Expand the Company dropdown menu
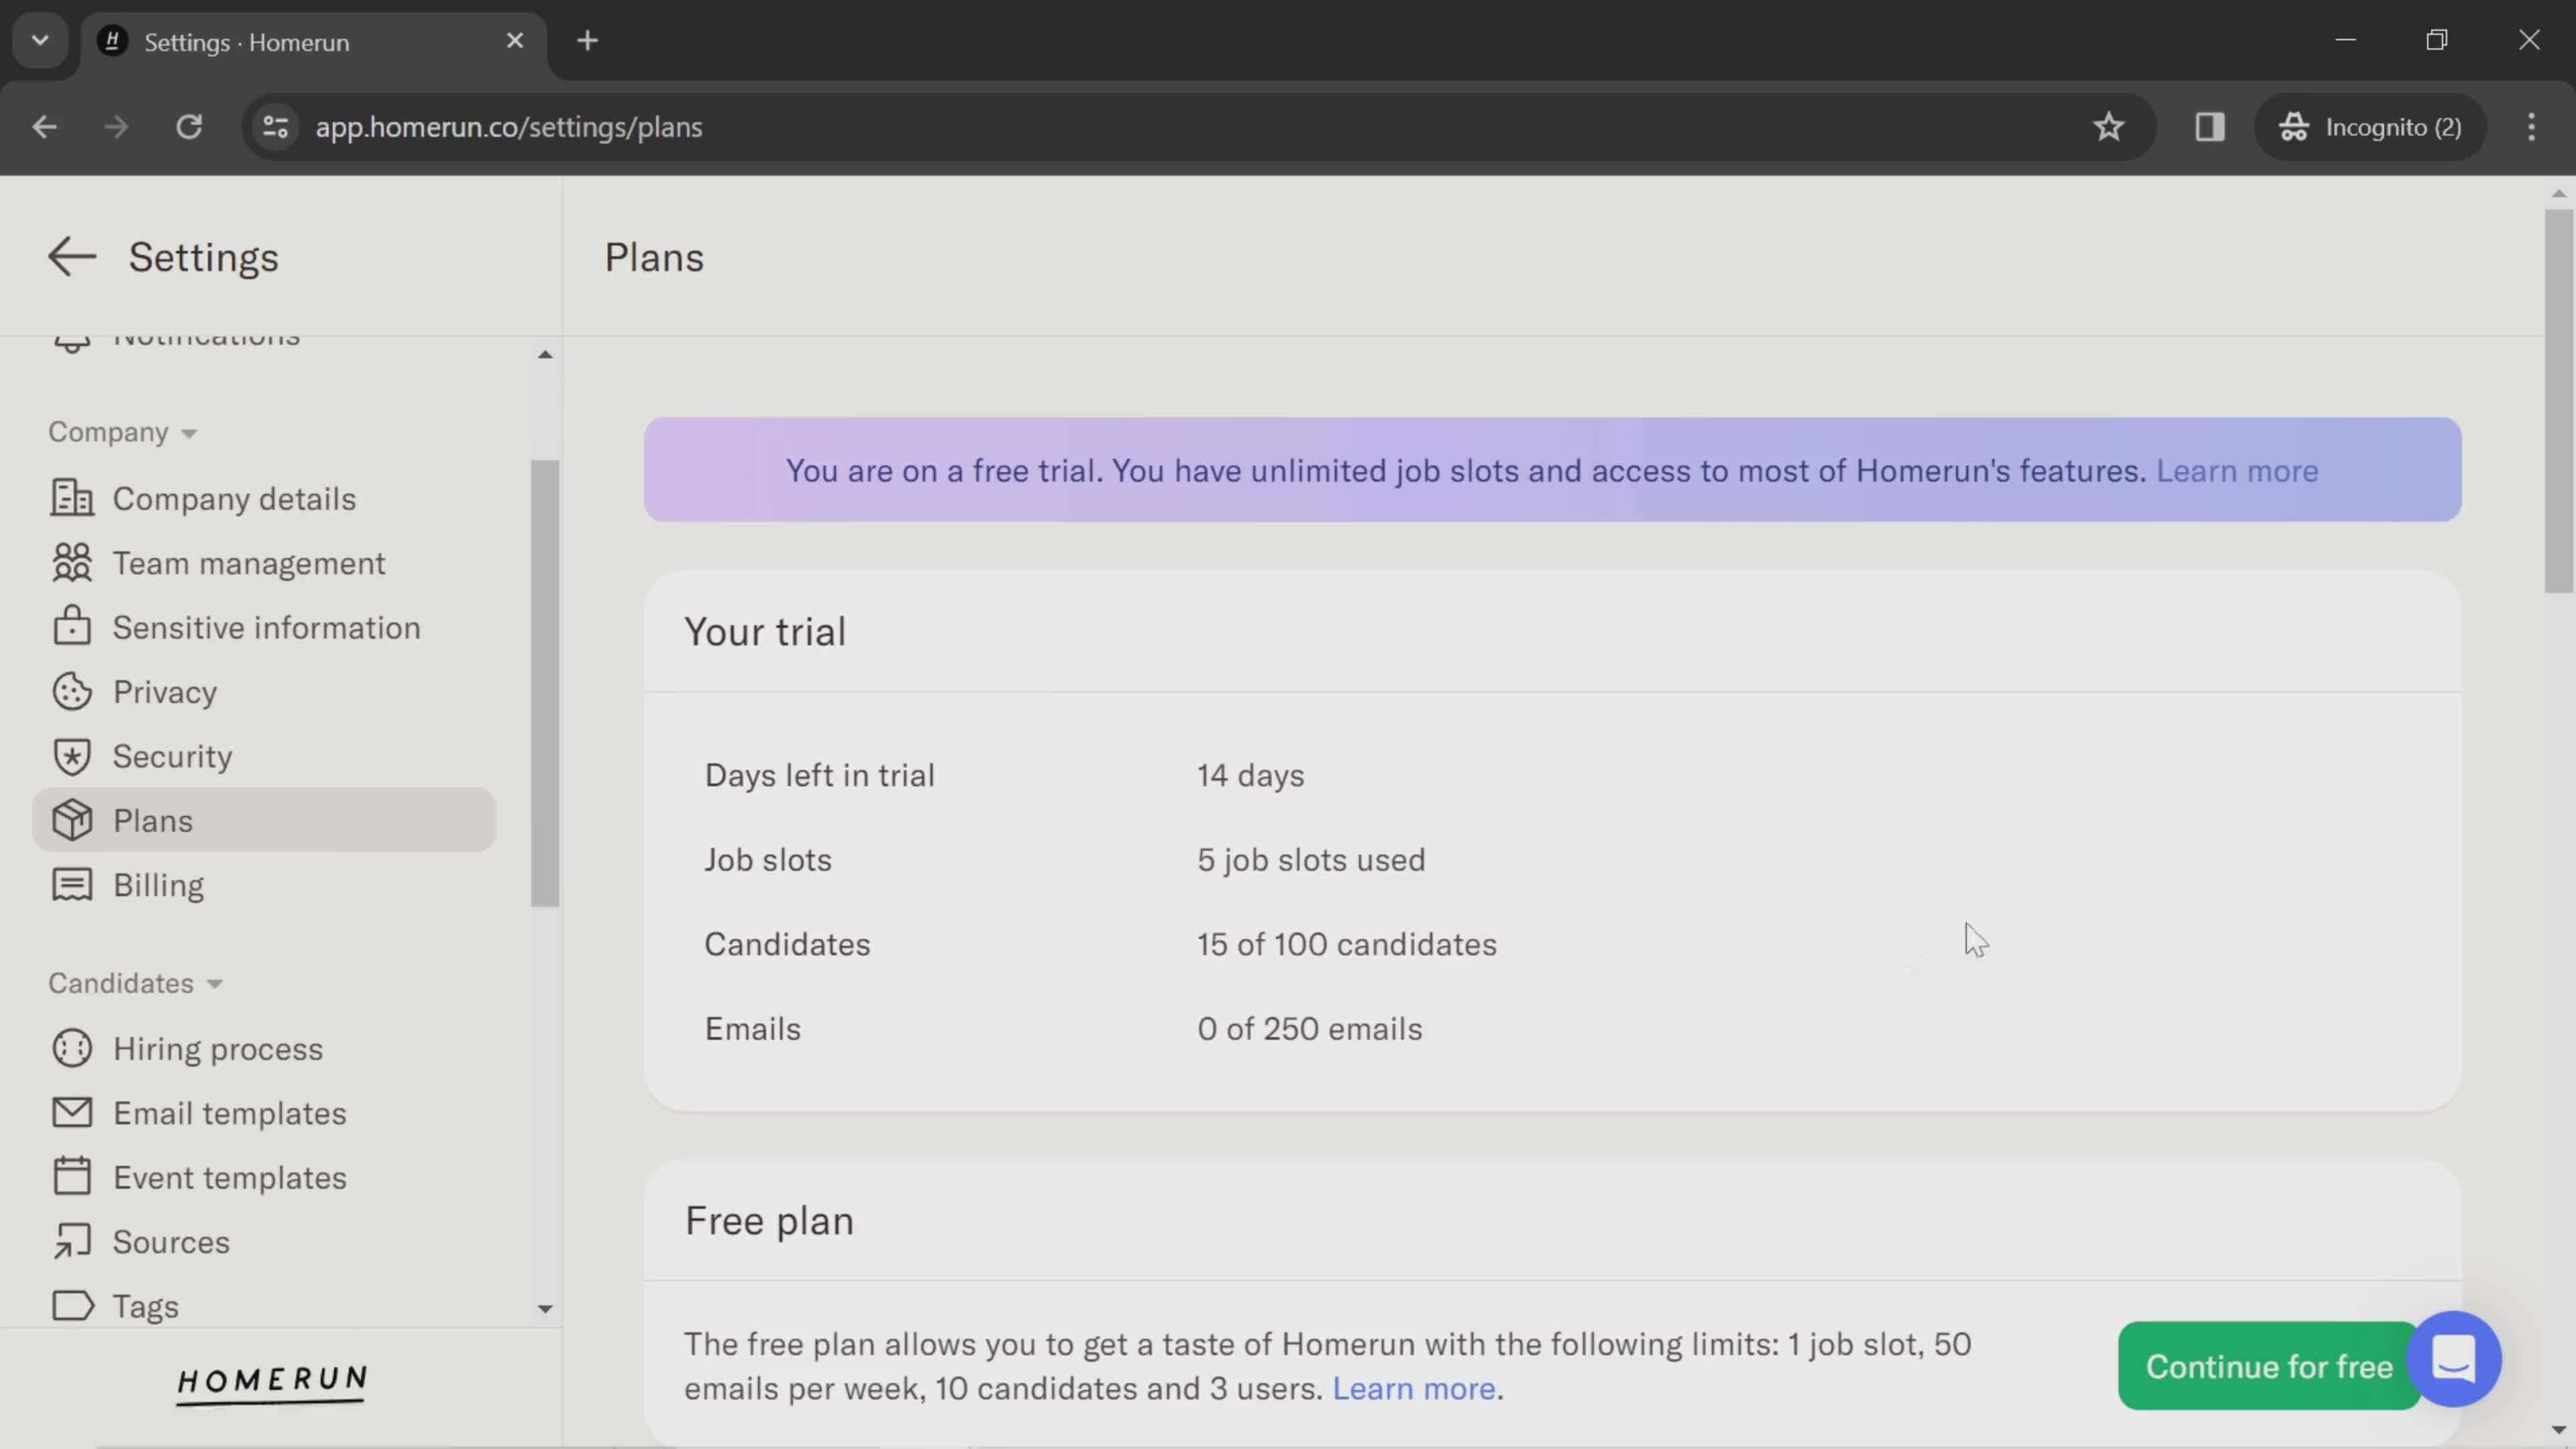This screenshot has height=1449, width=2576. [x=117, y=432]
